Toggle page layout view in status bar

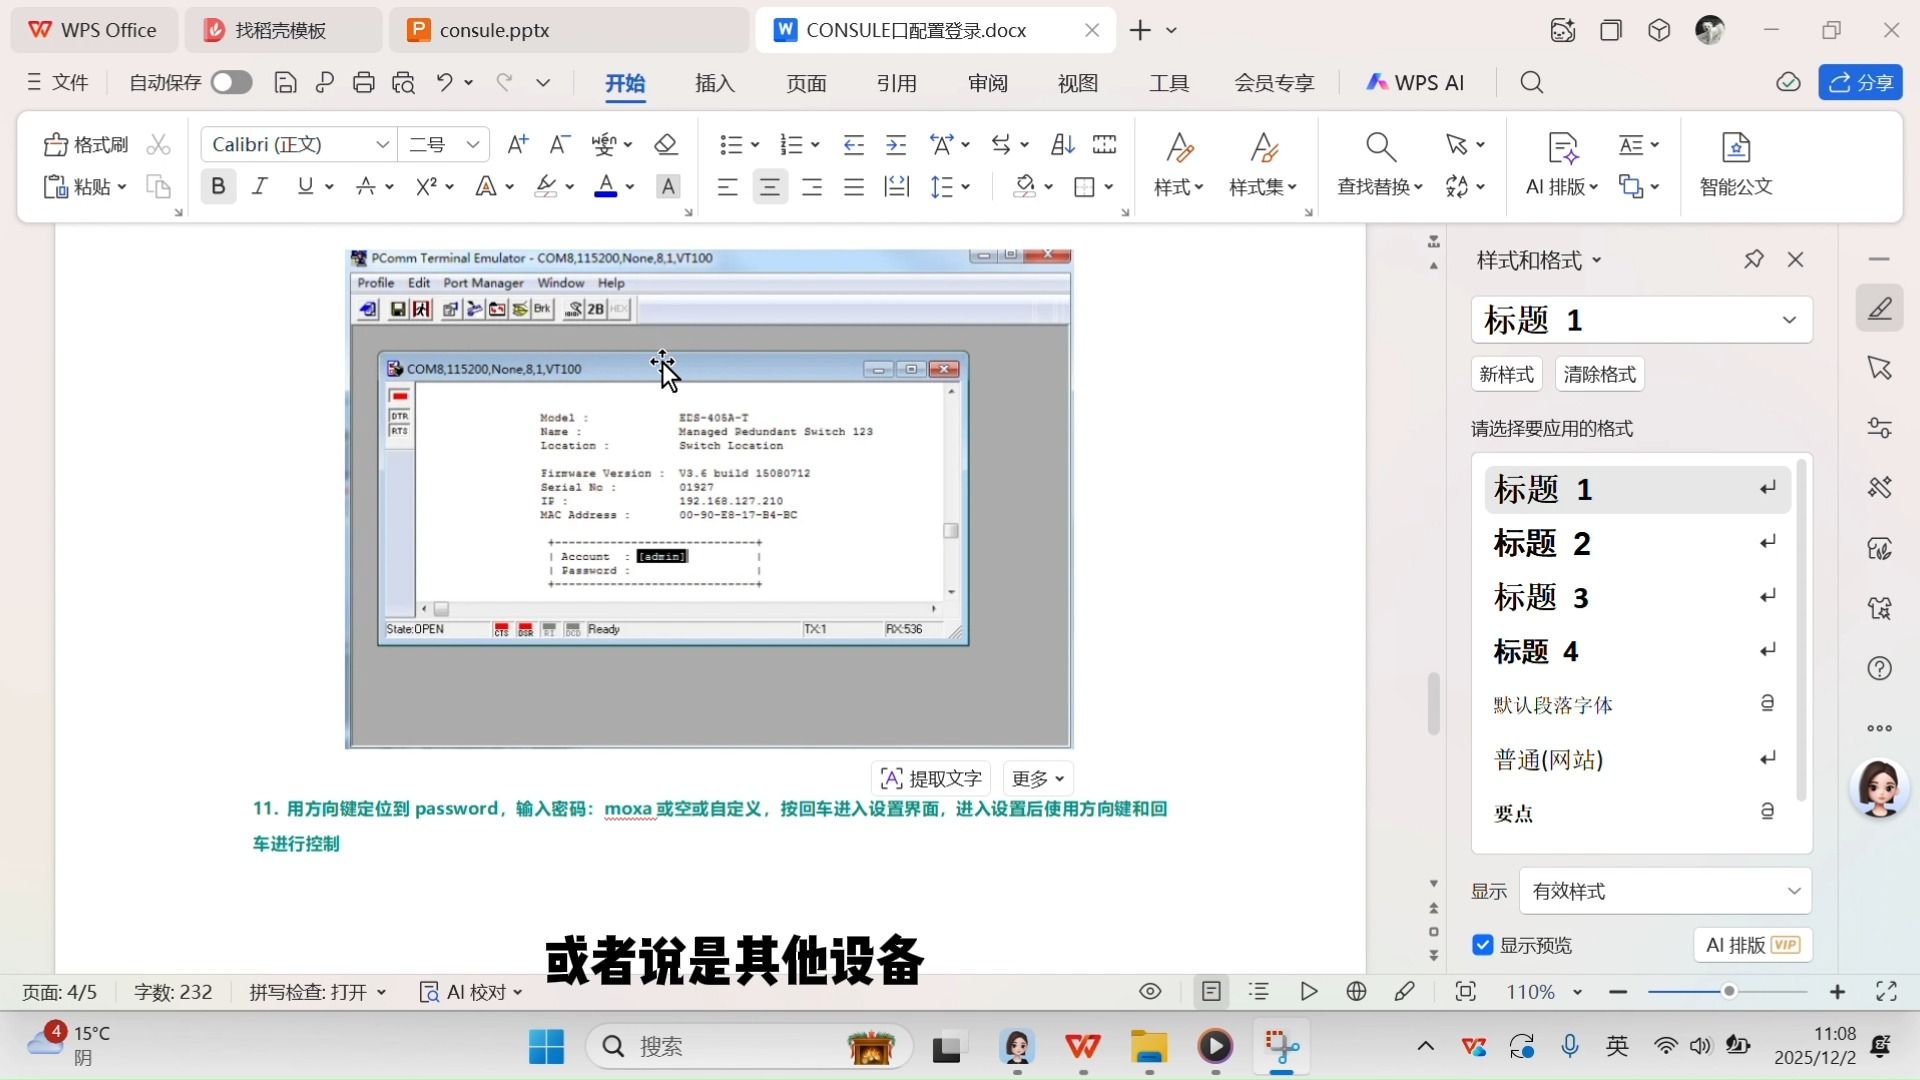pyautogui.click(x=1211, y=992)
